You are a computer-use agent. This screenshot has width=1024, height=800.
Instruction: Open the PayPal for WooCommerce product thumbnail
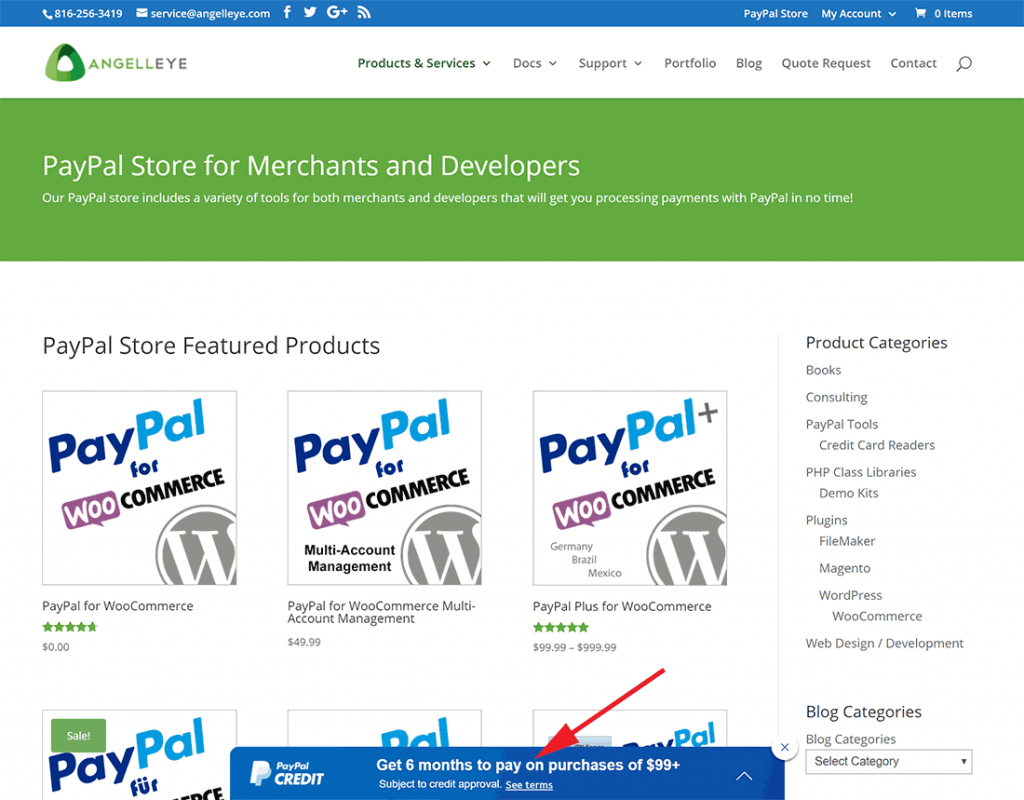[x=139, y=487]
